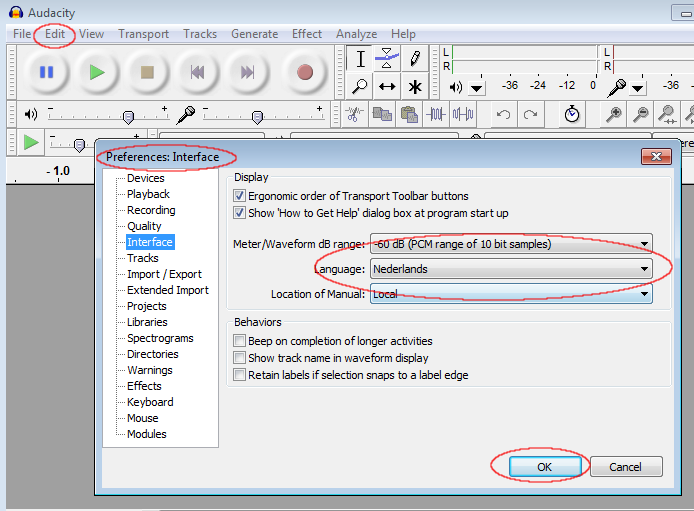Viewport: 694px width, 511px height.
Task: Choose the Time Shift tool
Action: click(387, 87)
